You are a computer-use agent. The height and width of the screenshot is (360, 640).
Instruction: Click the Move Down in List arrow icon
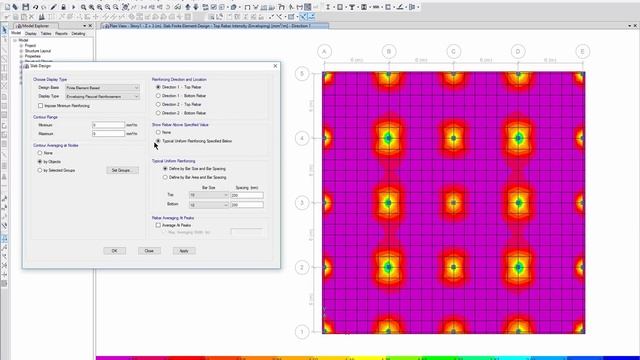point(196,7)
